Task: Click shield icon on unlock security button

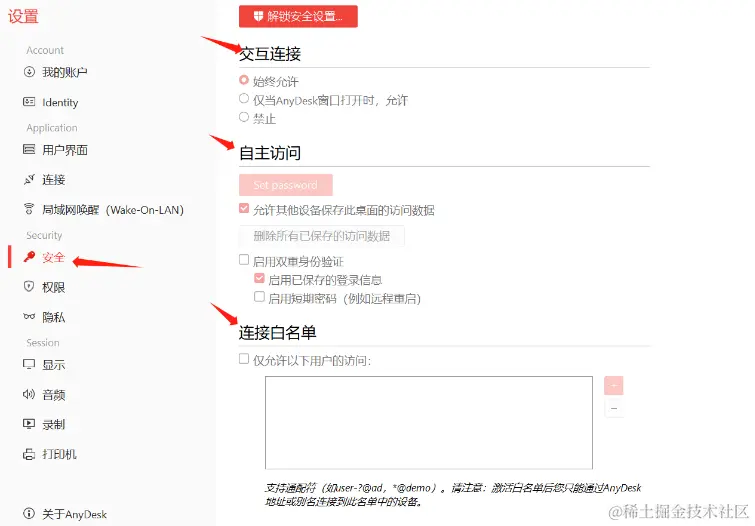Action: coord(259,16)
